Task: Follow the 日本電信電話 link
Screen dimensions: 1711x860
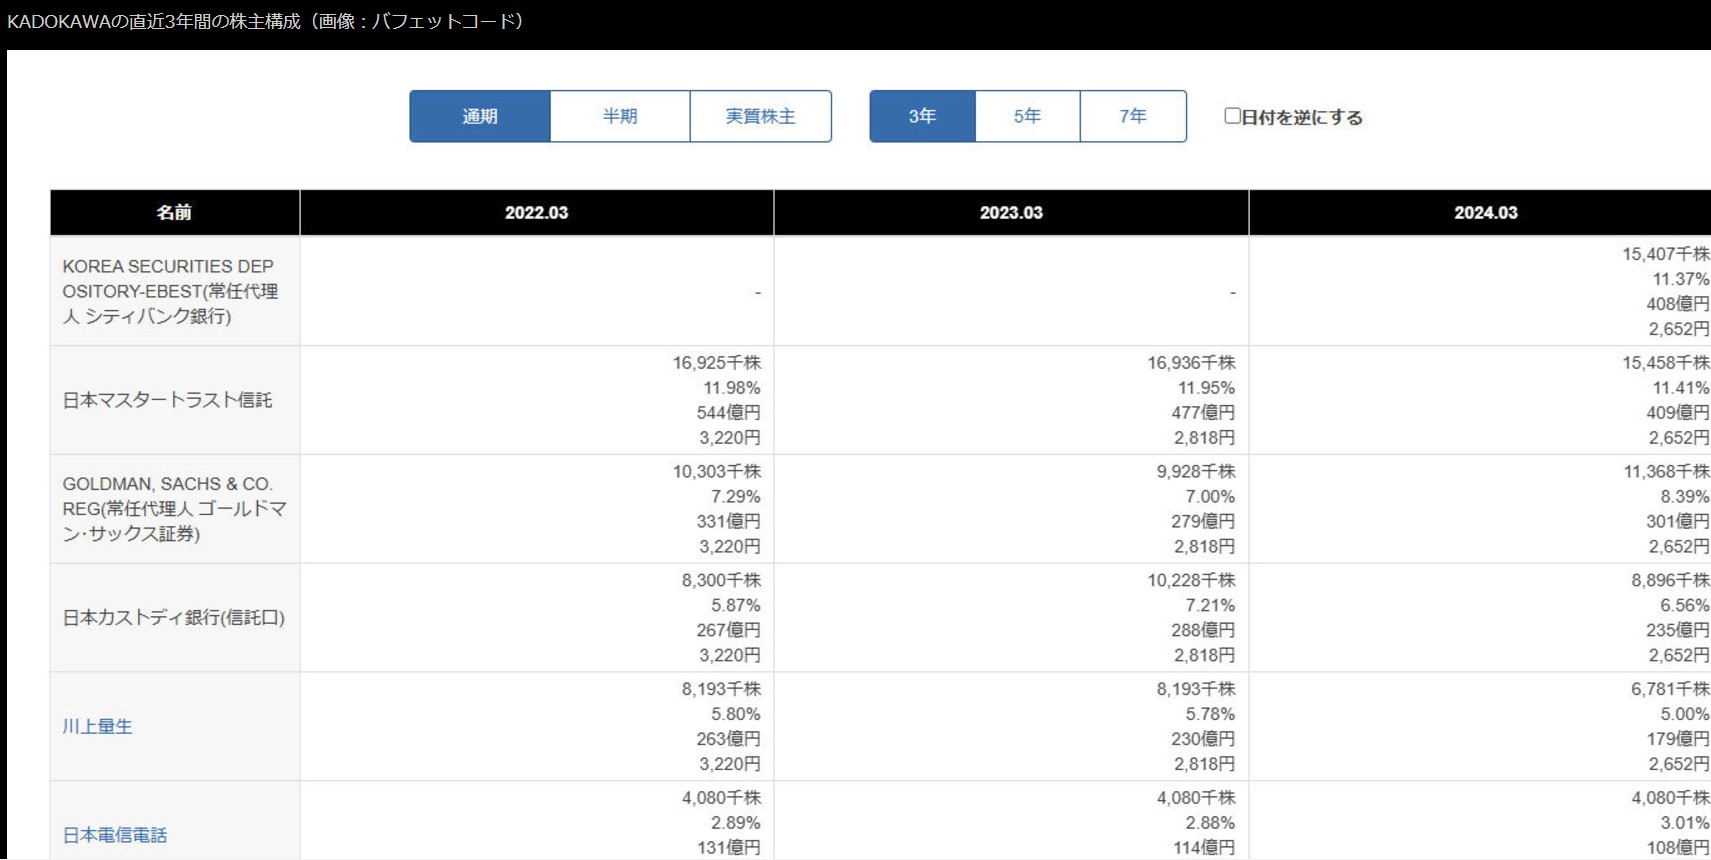Action: [x=115, y=835]
